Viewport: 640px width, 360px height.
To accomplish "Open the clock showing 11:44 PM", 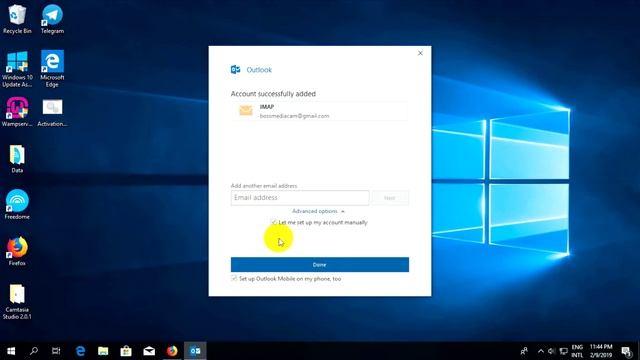I will click(601, 351).
